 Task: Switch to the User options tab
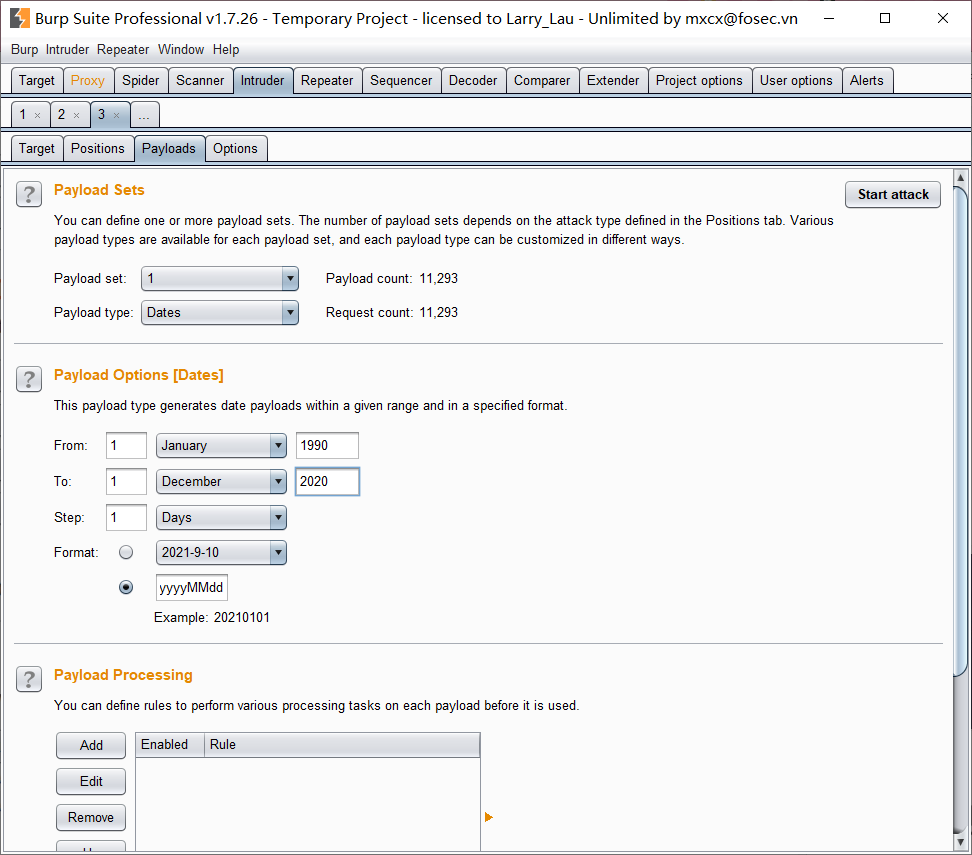coord(796,81)
